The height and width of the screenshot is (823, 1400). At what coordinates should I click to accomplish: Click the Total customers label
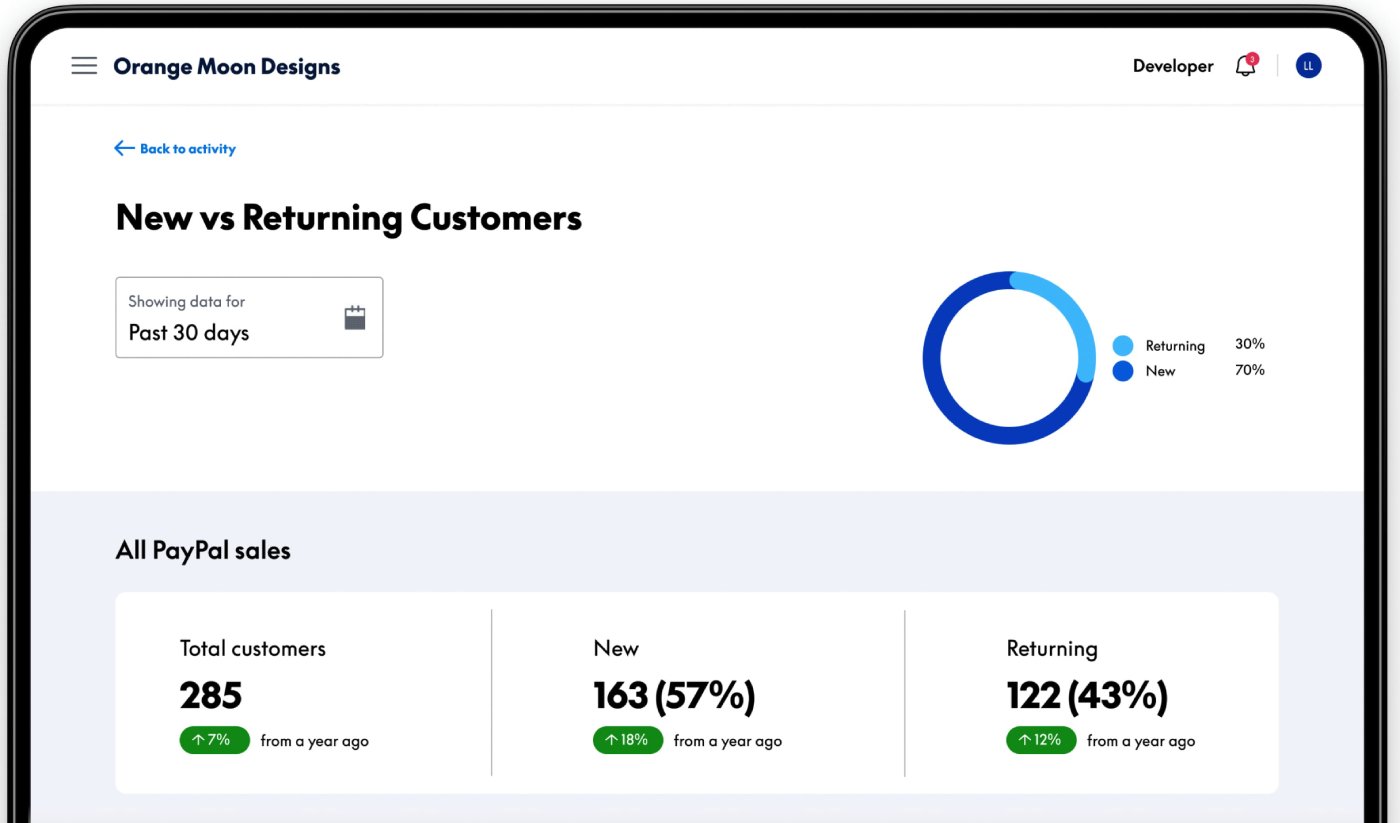point(253,648)
